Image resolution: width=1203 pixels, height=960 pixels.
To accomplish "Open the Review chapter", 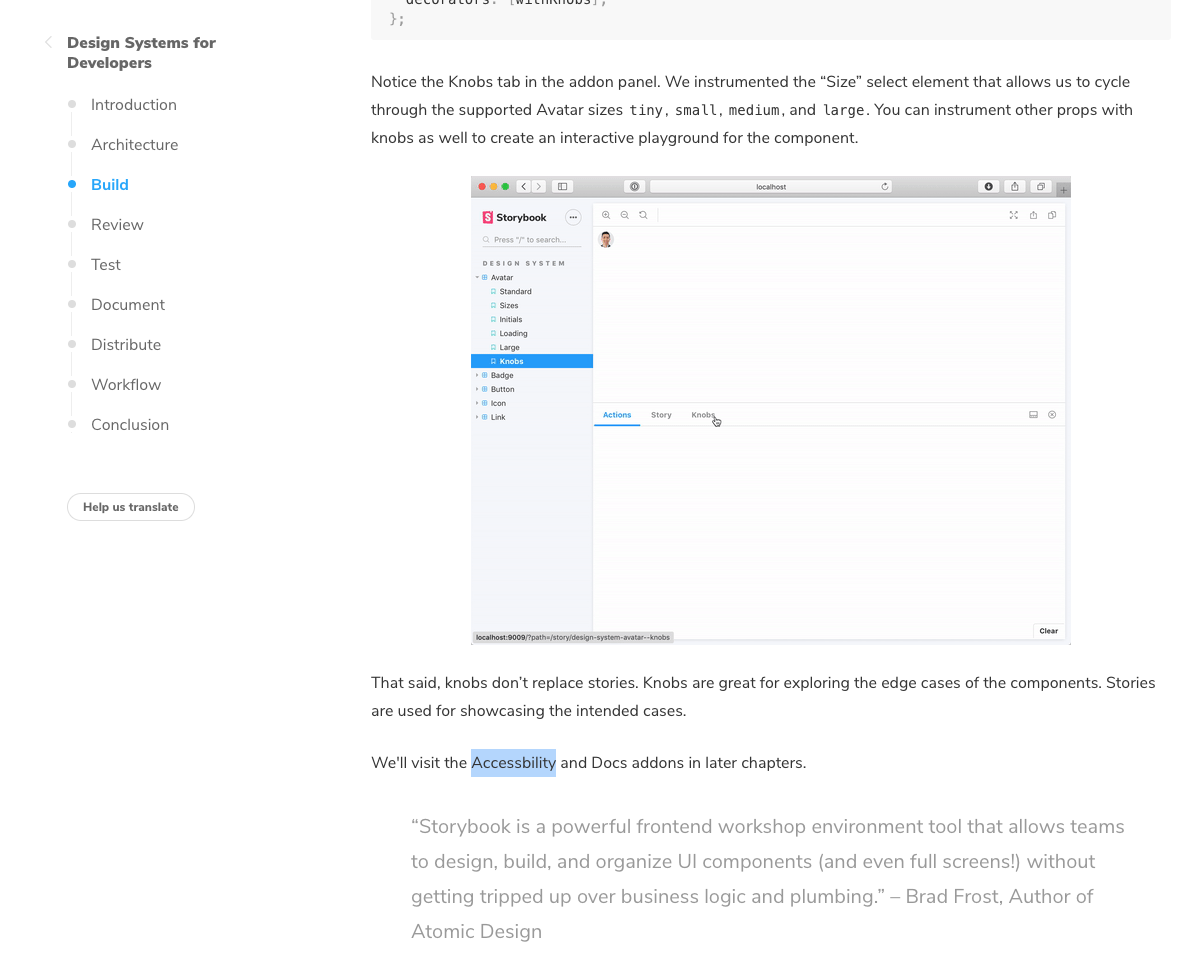I will pos(117,224).
